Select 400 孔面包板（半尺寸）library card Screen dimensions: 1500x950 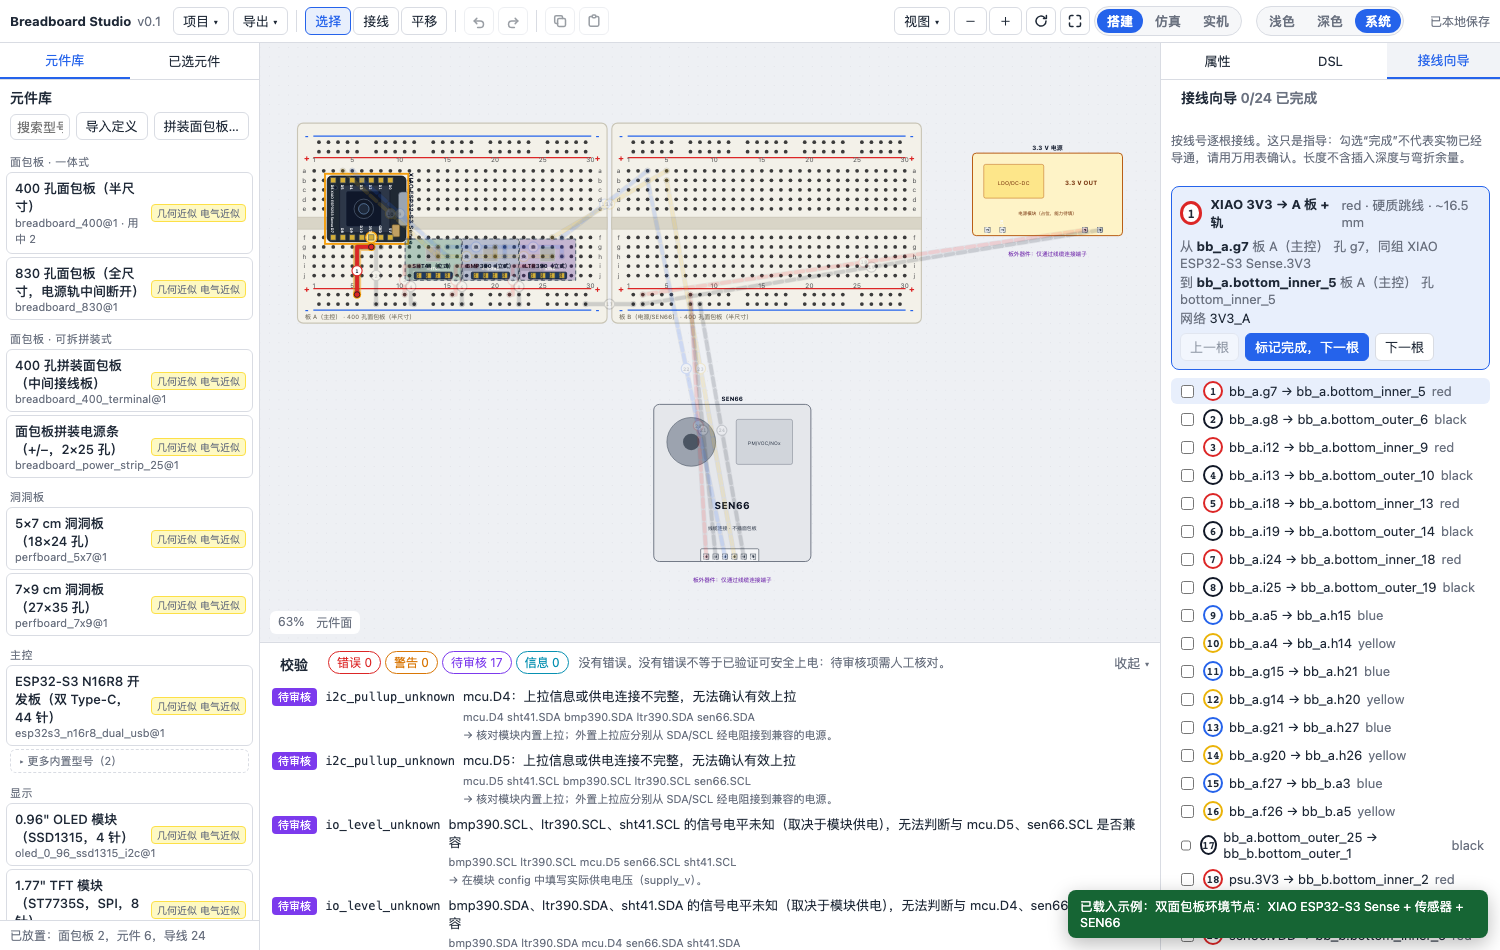tap(129, 213)
